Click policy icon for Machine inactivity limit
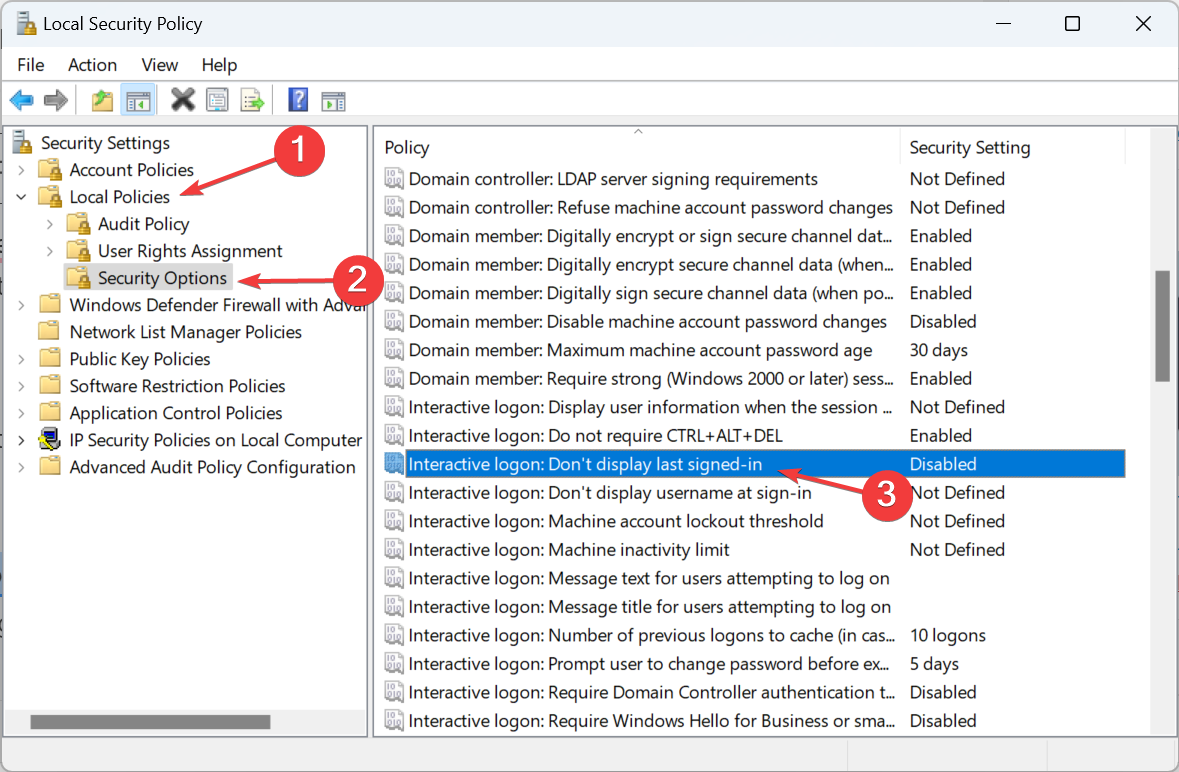Viewport: 1179px width, 772px height. point(394,549)
